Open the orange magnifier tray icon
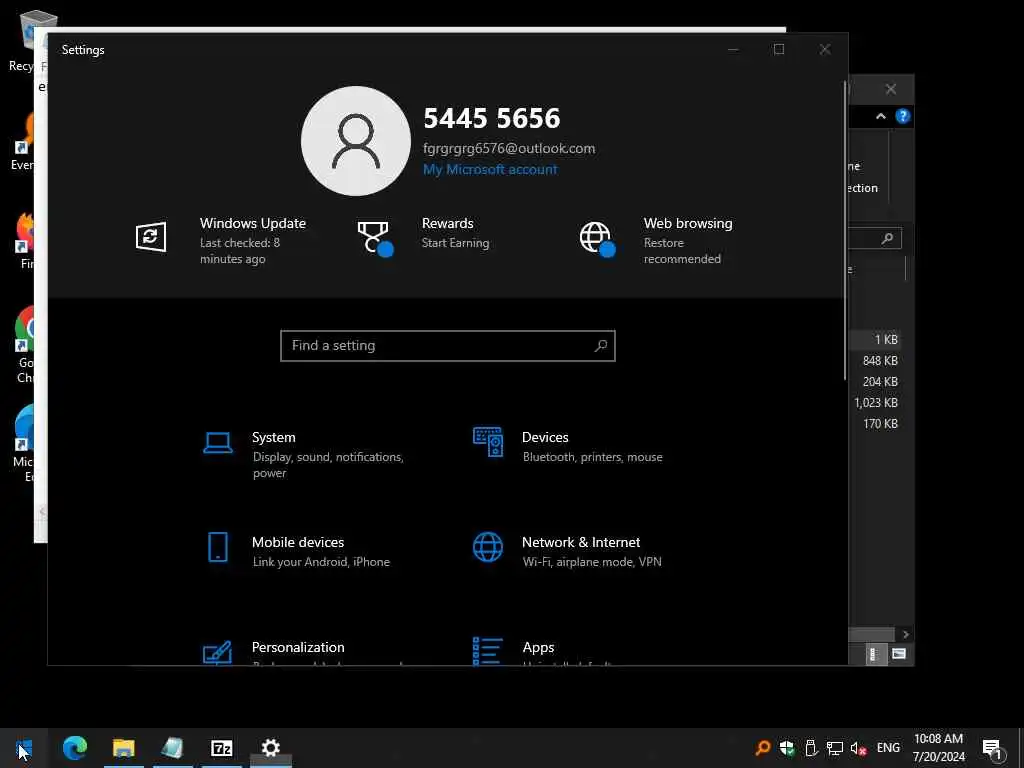Screen dimensions: 1024x768 coord(762,748)
